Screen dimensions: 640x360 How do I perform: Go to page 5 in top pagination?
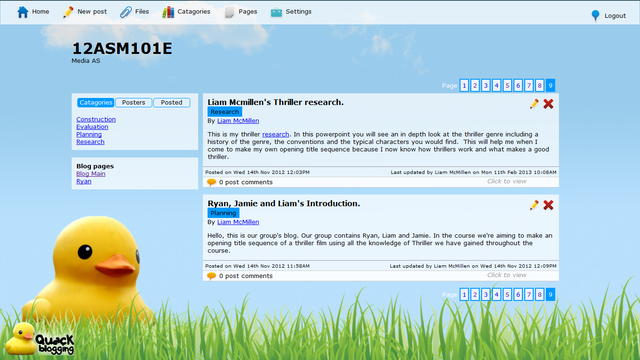click(507, 85)
